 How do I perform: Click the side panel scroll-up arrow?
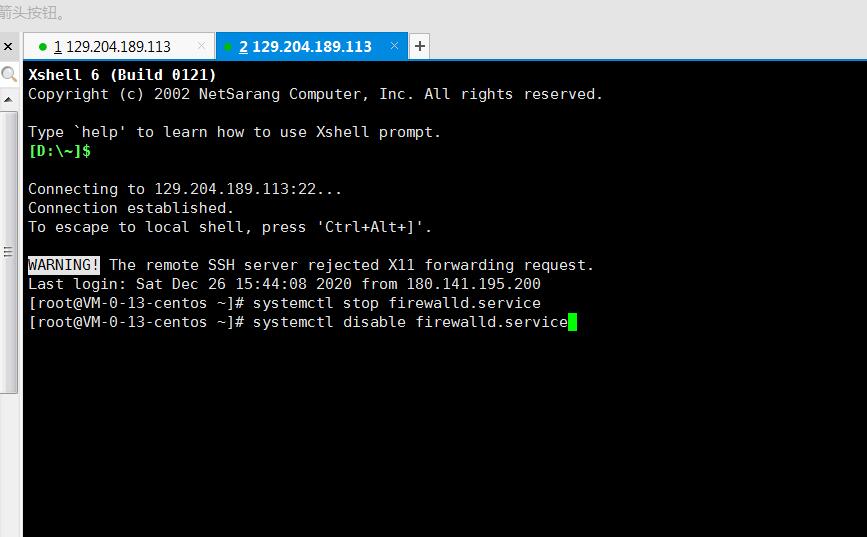coord(9,99)
